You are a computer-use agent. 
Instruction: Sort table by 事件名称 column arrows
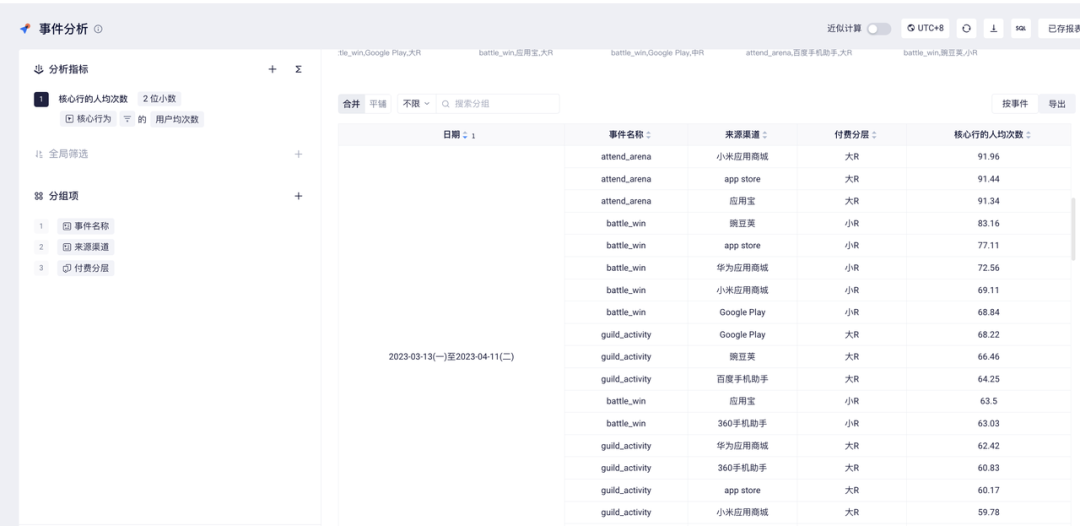click(648, 135)
